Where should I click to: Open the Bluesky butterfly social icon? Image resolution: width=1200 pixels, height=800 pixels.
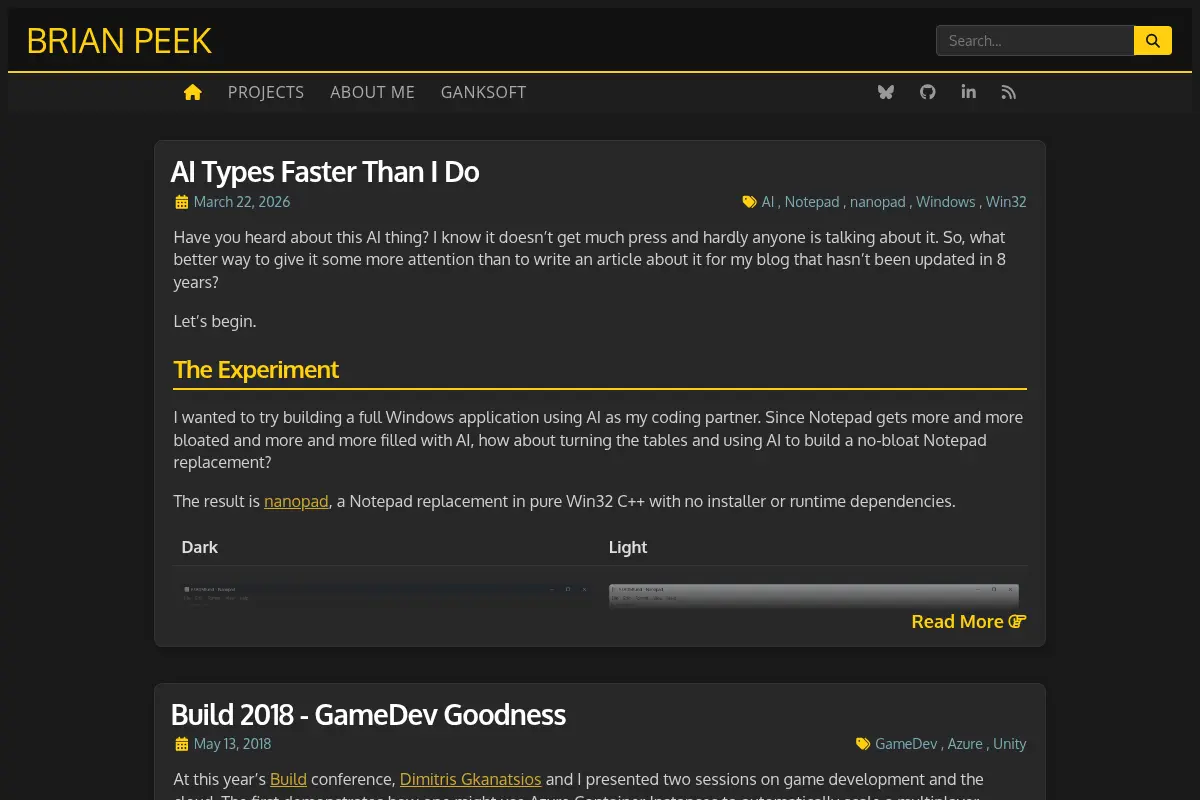pyautogui.click(x=886, y=92)
